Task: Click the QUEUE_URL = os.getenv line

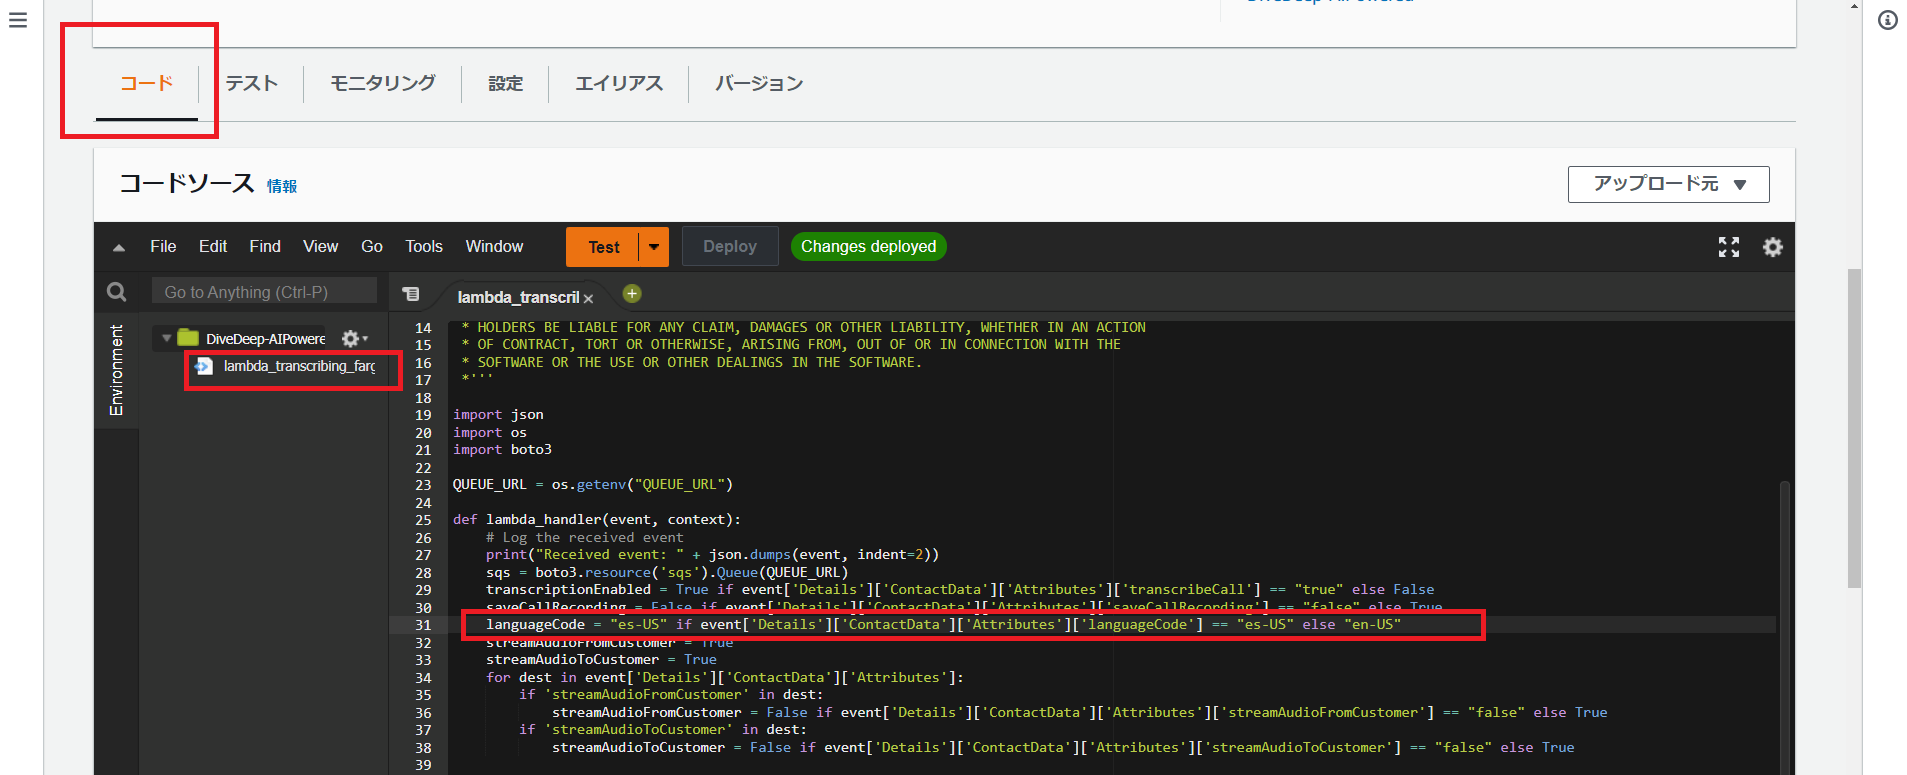Action: click(x=593, y=485)
